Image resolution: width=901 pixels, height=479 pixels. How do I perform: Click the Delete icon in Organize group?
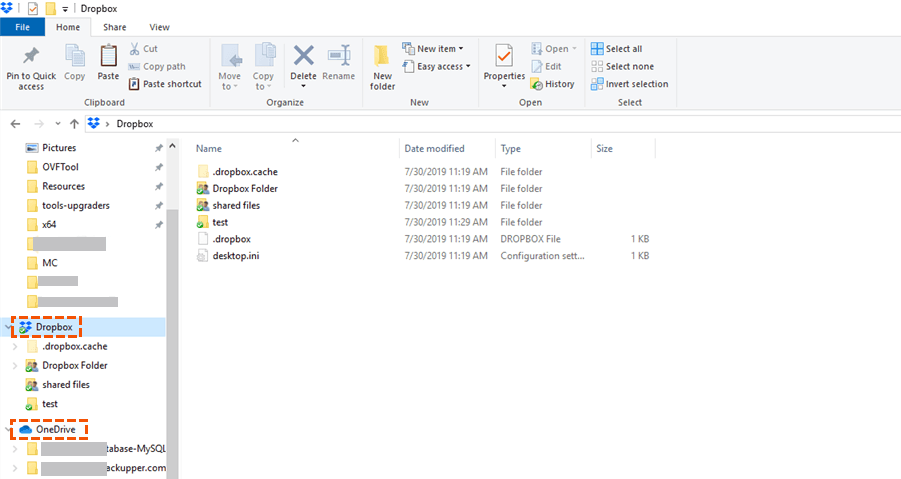coord(303,57)
